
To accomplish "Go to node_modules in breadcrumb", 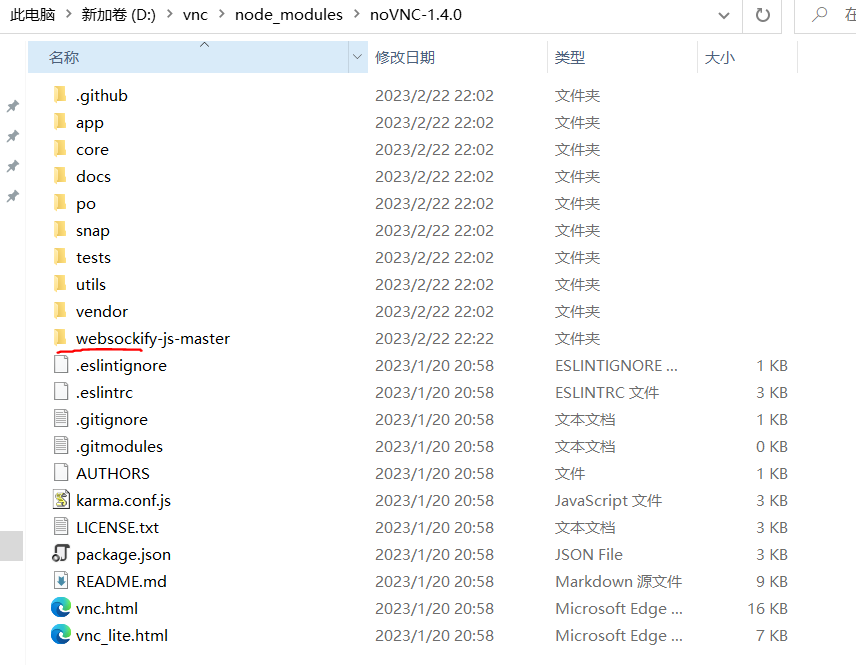I will point(289,15).
